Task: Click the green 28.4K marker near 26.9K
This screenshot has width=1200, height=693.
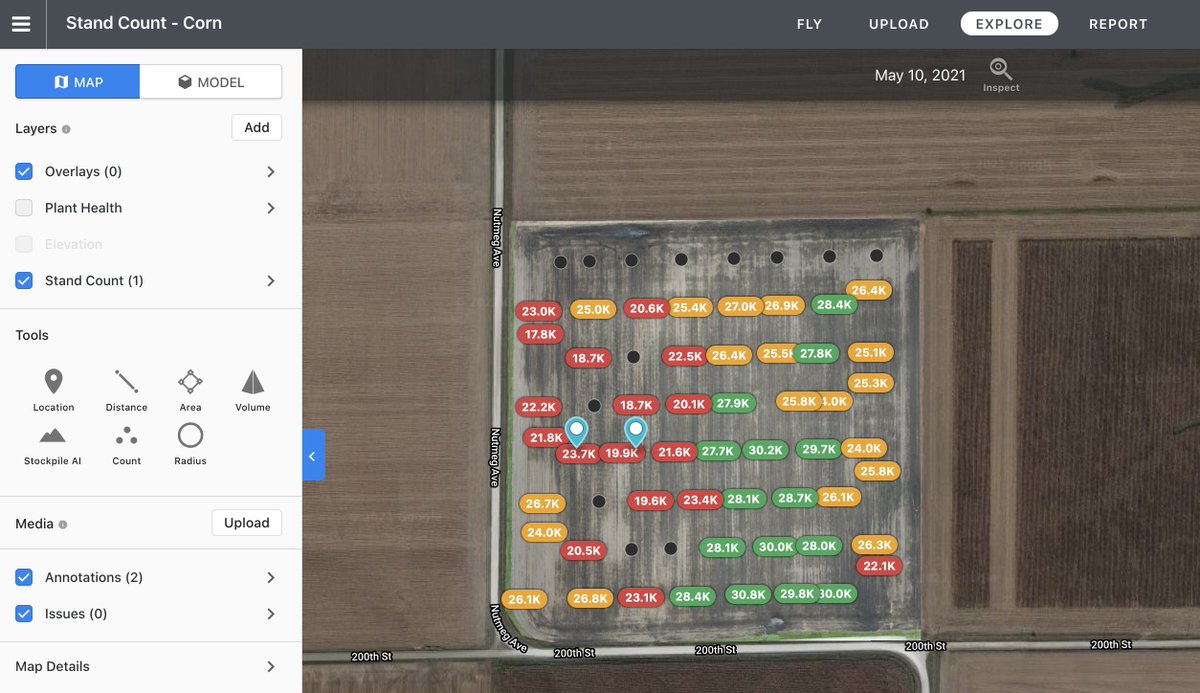Action: [834, 305]
